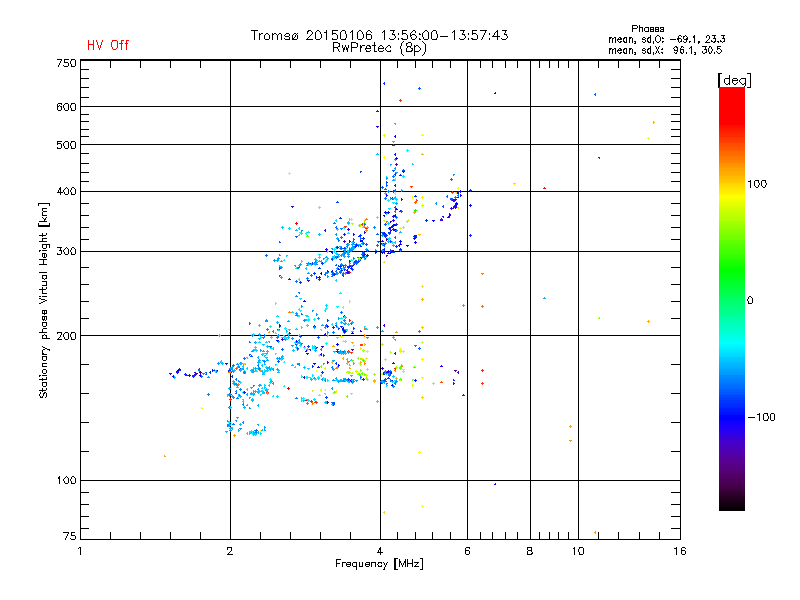Click the y-axis tick label '750'
Viewport: 800px width, 600px height.
[x=66, y=63]
